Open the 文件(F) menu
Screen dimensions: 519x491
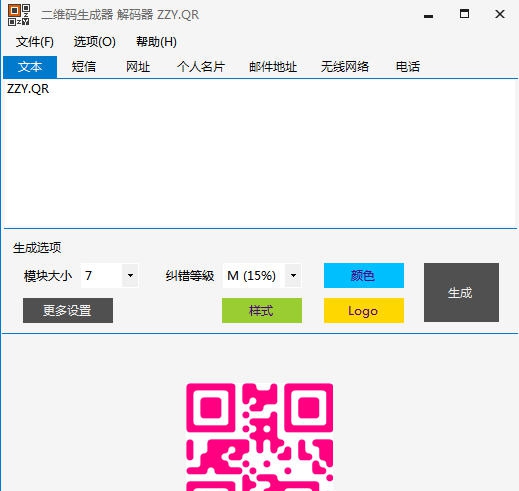(x=35, y=42)
